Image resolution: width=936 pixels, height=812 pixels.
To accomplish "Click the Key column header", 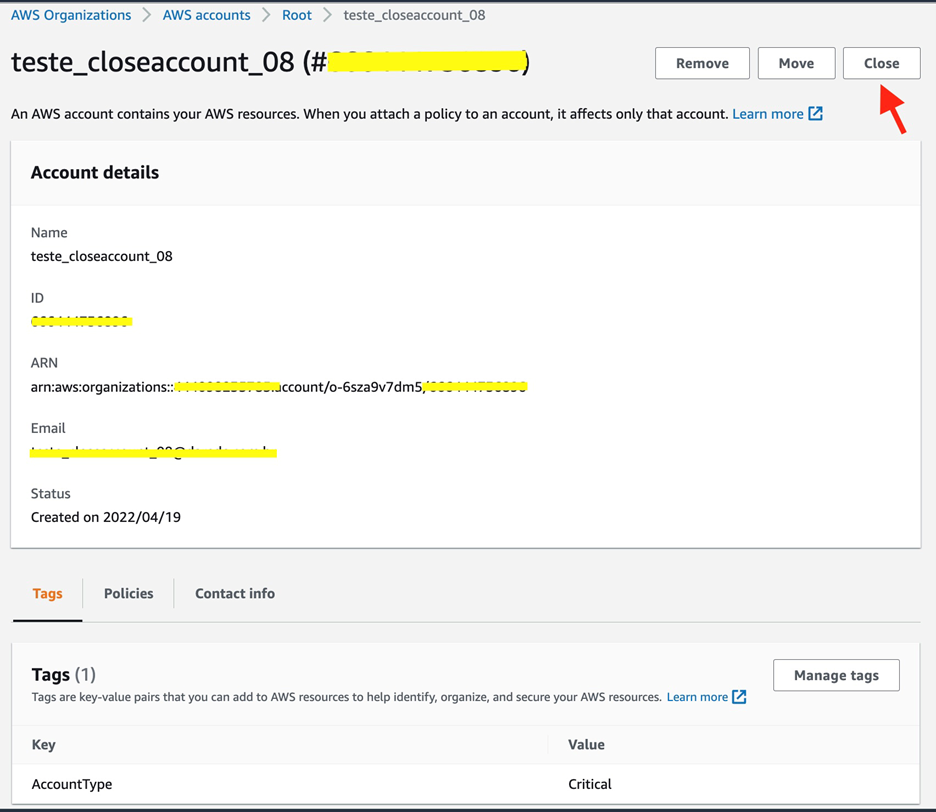I will click(44, 745).
